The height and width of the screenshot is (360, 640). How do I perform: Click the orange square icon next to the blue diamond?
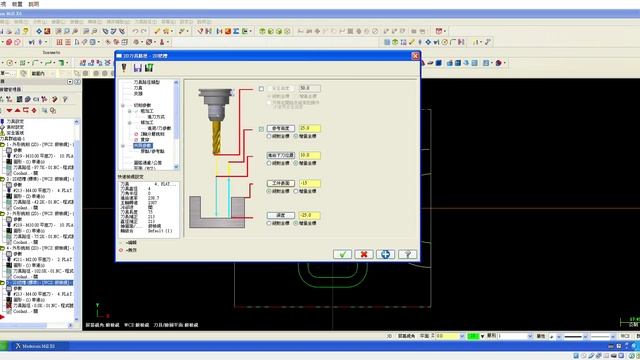tap(47, 31)
